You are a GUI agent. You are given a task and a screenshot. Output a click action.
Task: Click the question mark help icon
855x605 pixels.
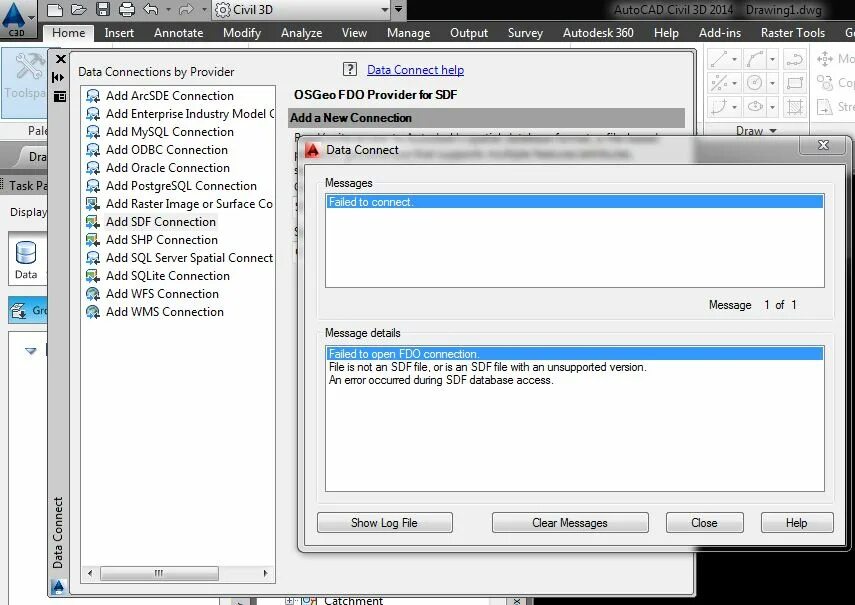(x=350, y=69)
